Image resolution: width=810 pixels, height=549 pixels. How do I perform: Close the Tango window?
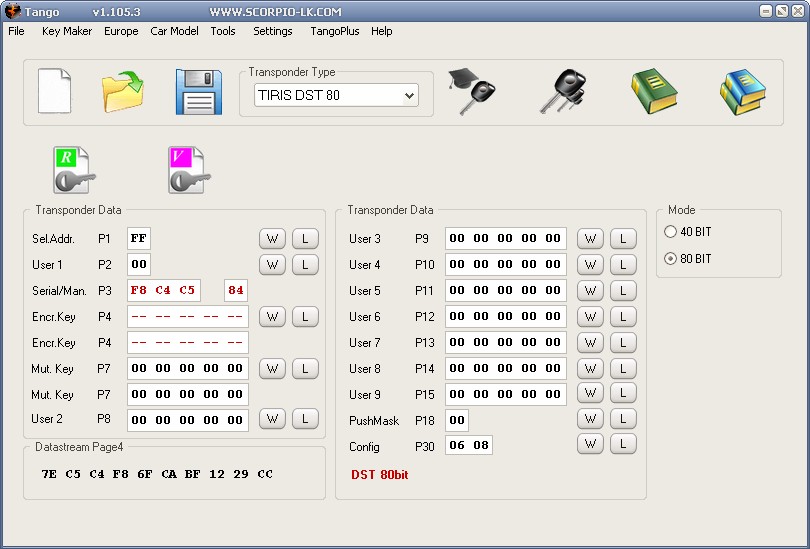coord(798,11)
